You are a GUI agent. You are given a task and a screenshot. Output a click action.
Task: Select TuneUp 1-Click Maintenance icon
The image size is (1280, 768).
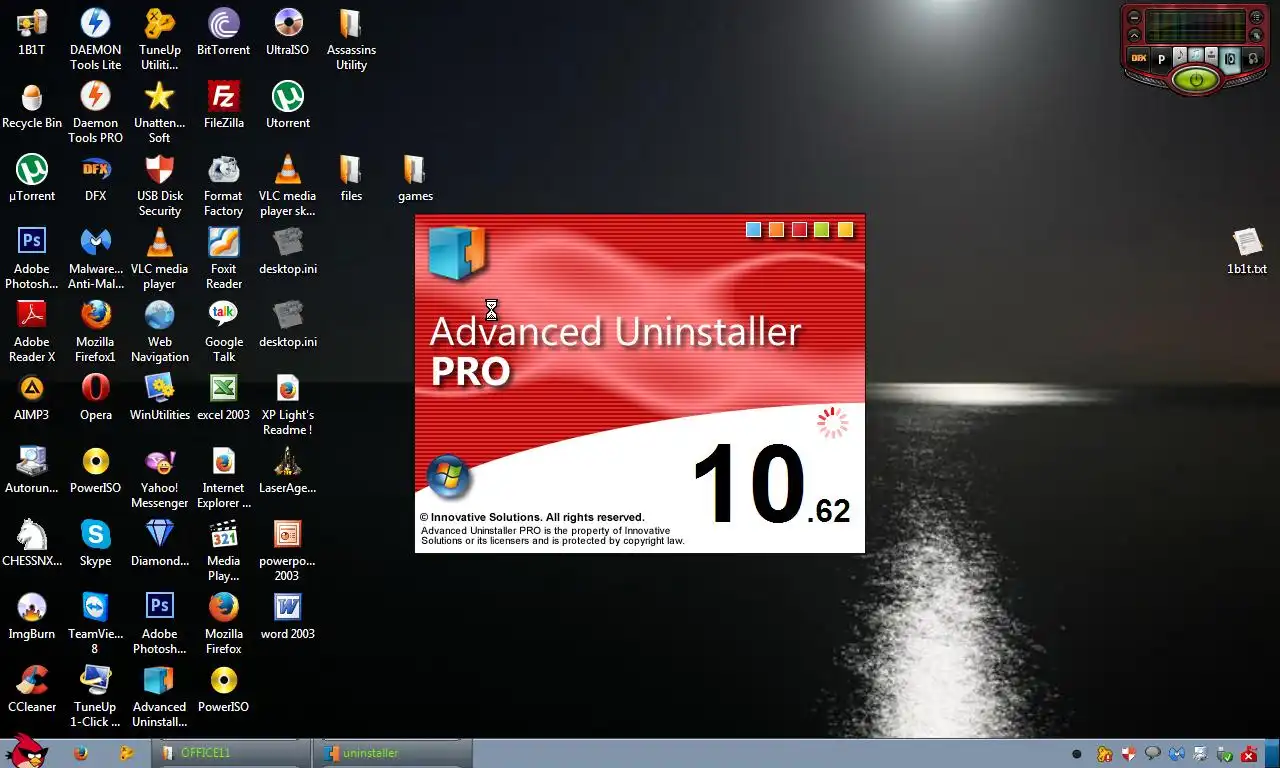tap(96, 696)
